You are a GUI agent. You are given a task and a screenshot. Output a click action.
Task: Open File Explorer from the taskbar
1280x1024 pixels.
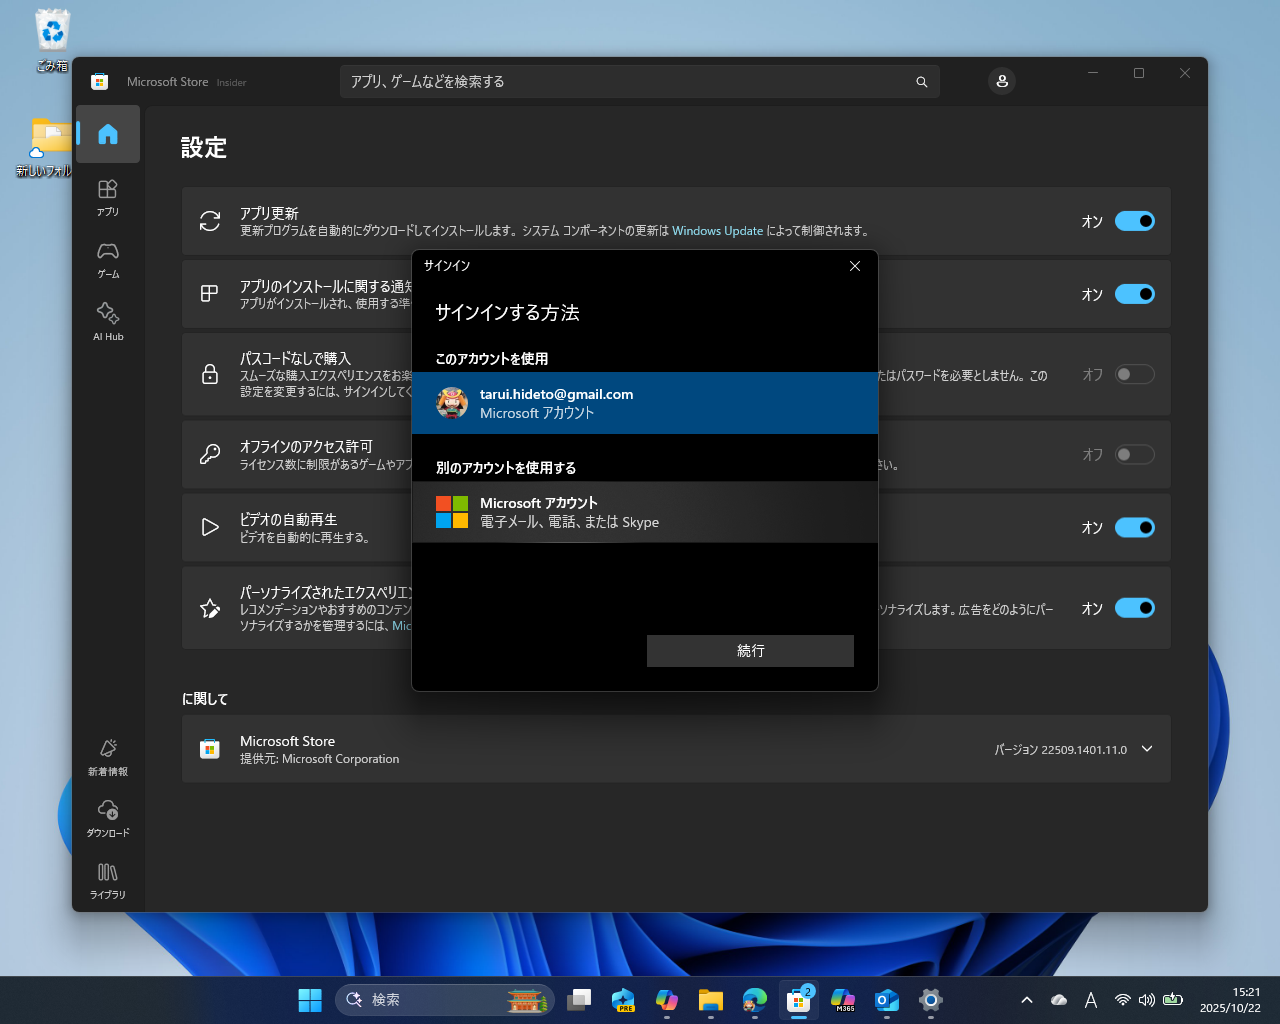711,1000
